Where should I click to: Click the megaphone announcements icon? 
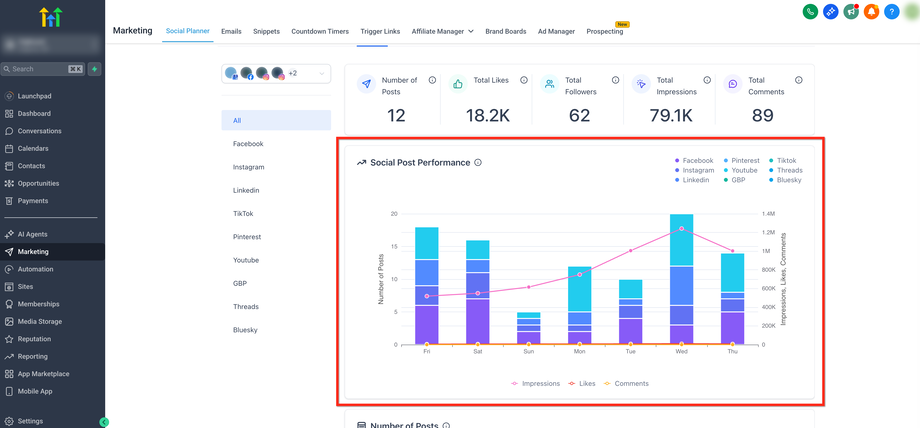point(851,12)
